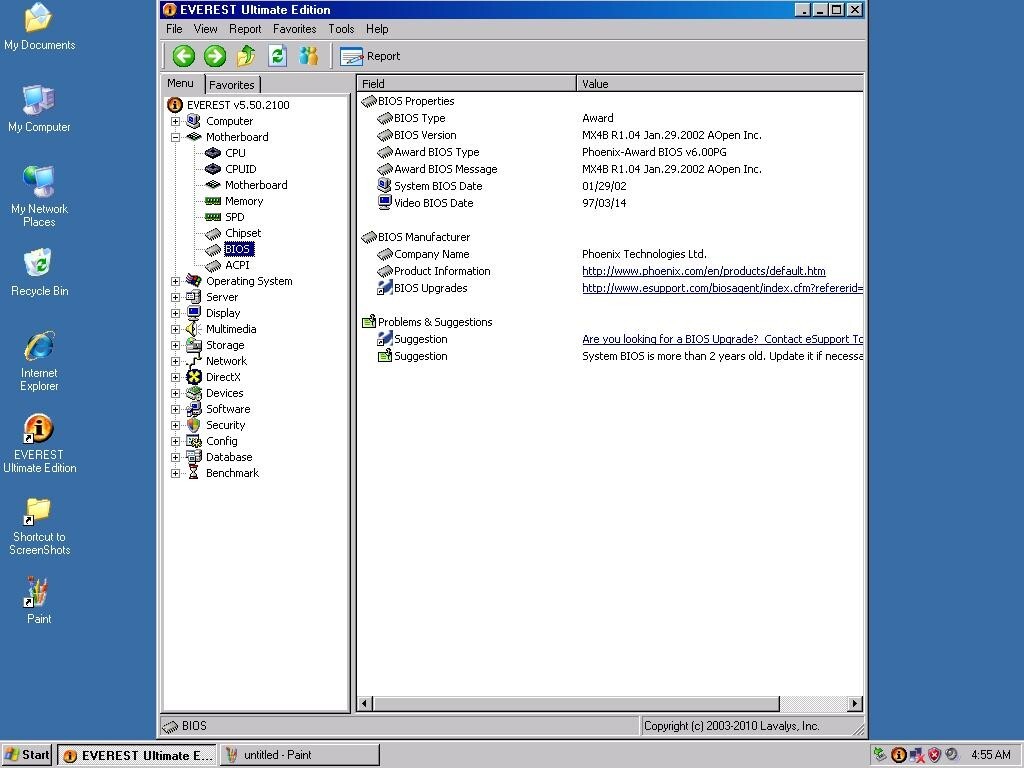Click the Software icon in tree
1024x768 pixels.
pos(194,409)
